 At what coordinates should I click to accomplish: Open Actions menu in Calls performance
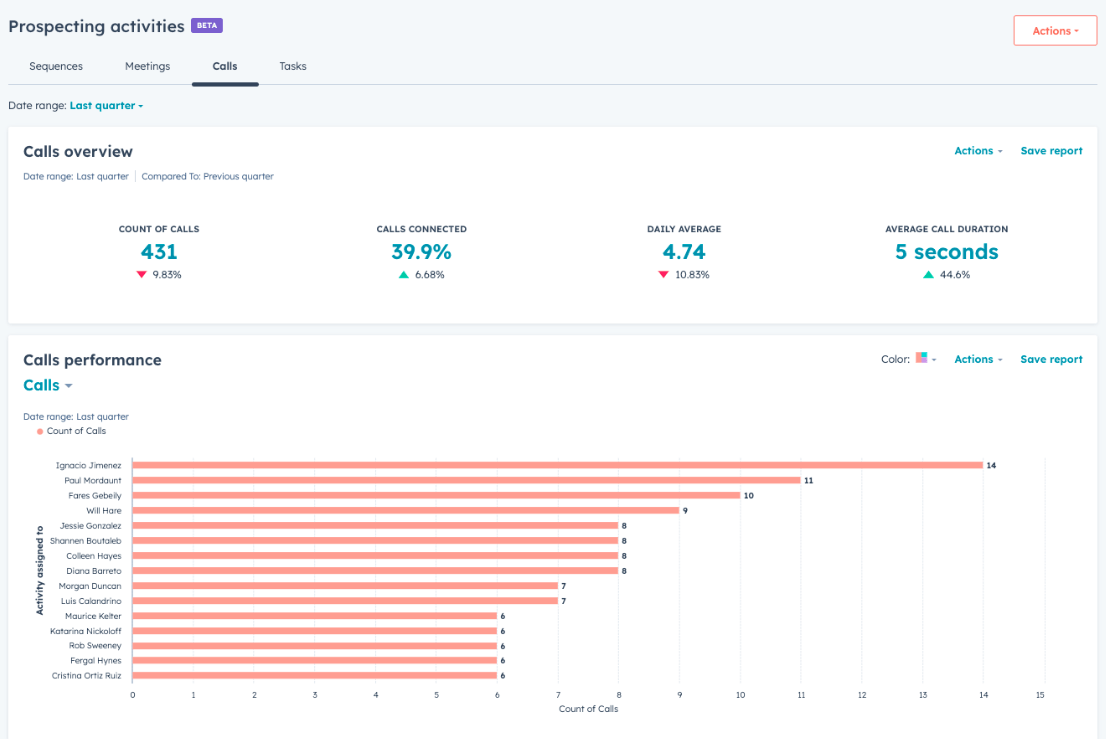[x=978, y=359]
